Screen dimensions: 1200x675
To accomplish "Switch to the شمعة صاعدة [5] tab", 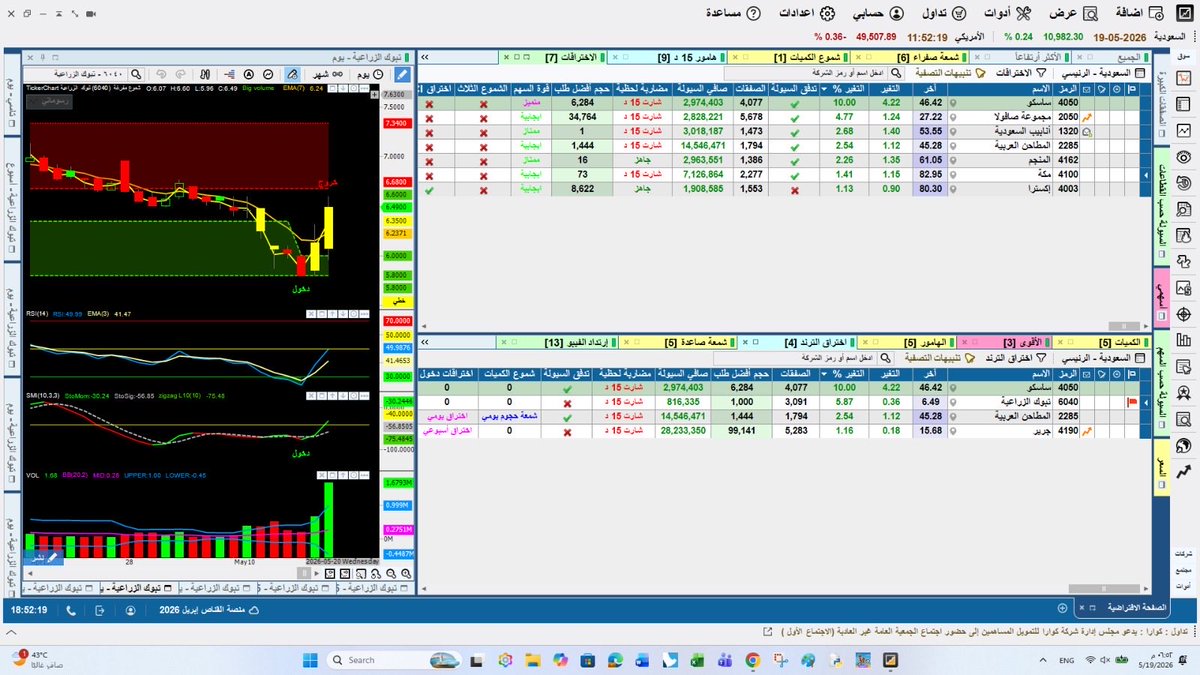I will point(678,342).
